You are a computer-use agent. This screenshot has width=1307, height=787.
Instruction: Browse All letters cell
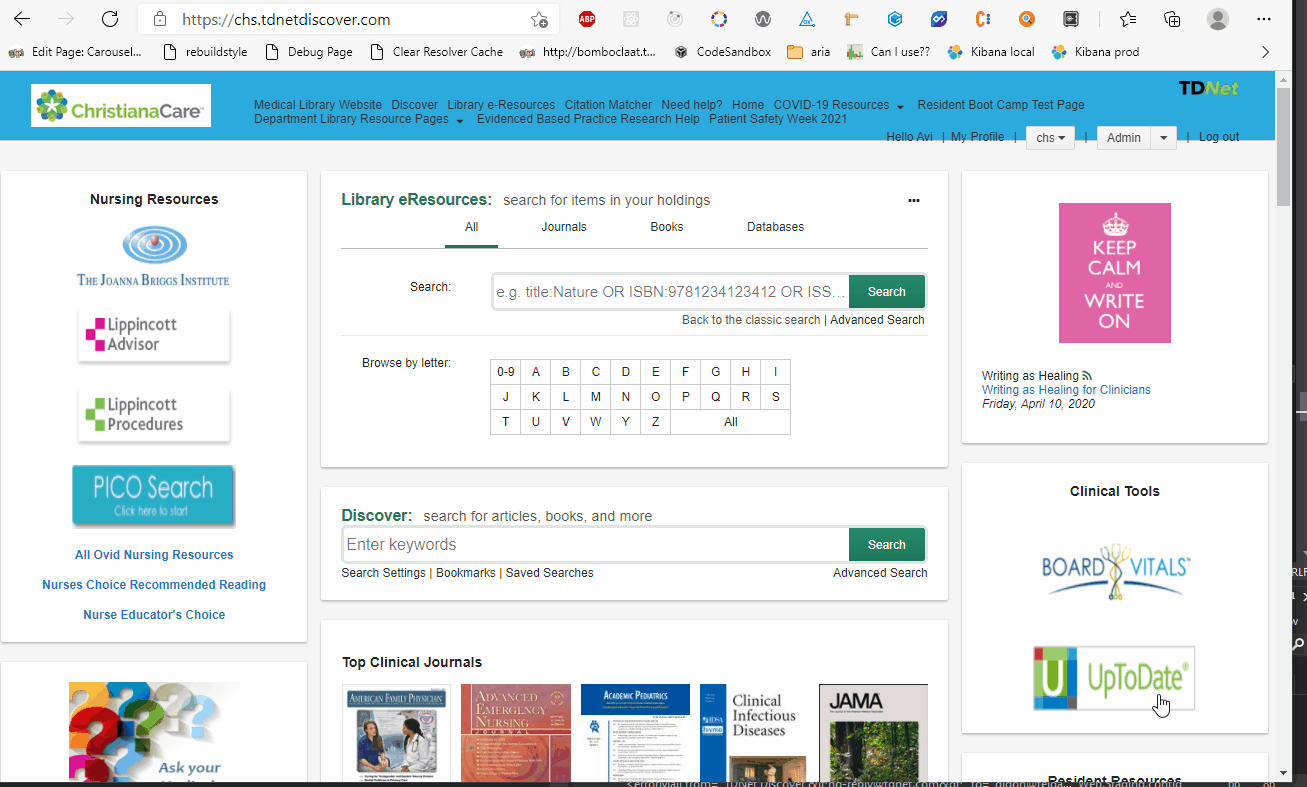(731, 422)
